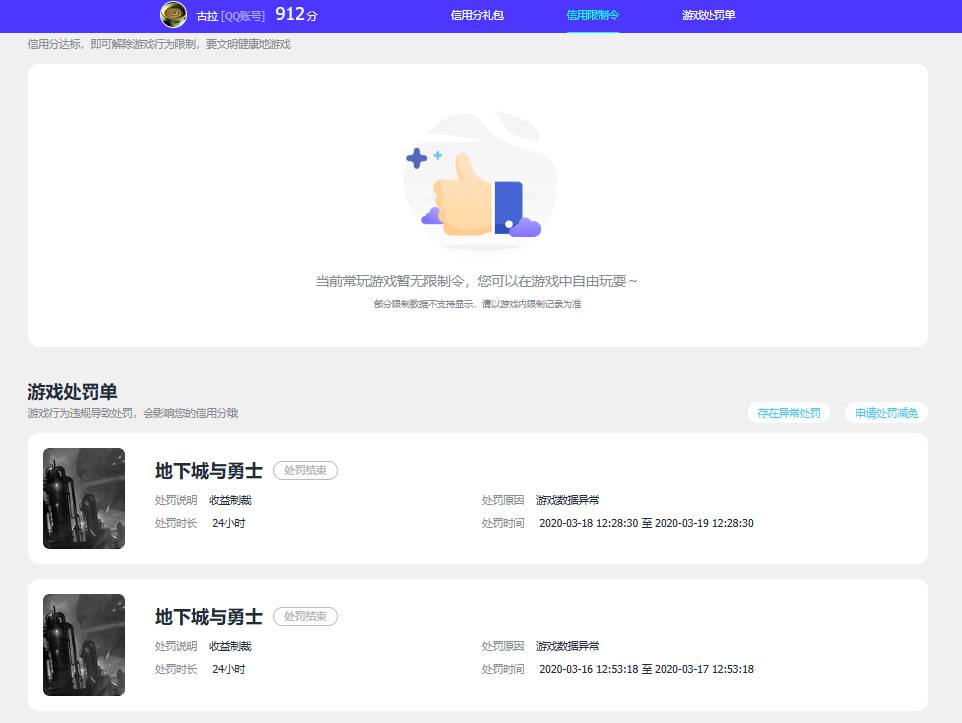Click the second 处罚结束 status badge
962x723 pixels.
coord(306,617)
